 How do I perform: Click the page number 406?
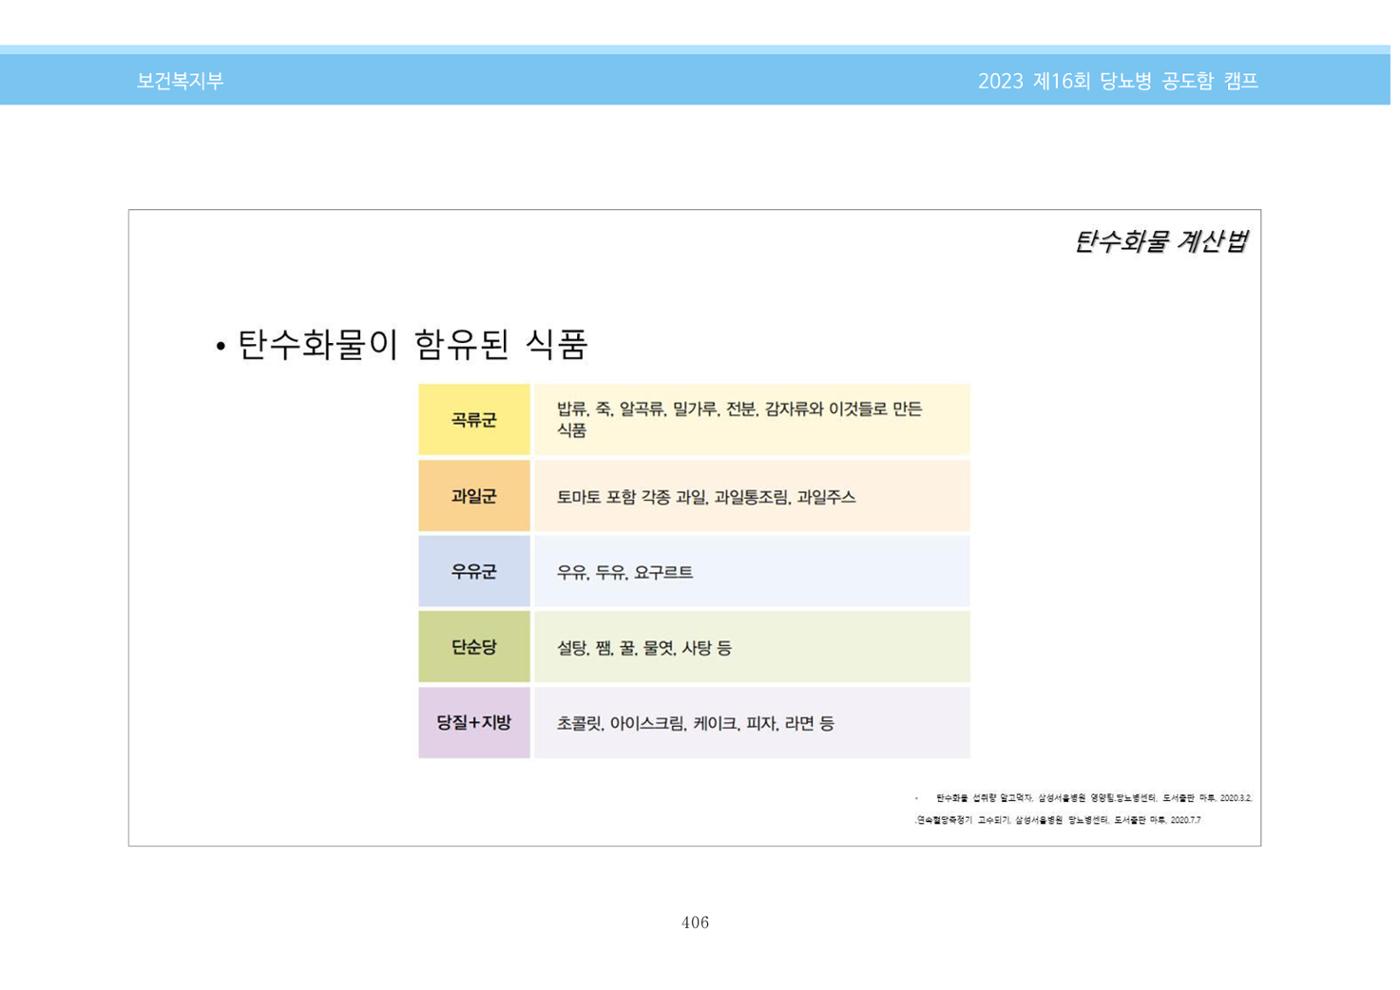[x=695, y=923]
